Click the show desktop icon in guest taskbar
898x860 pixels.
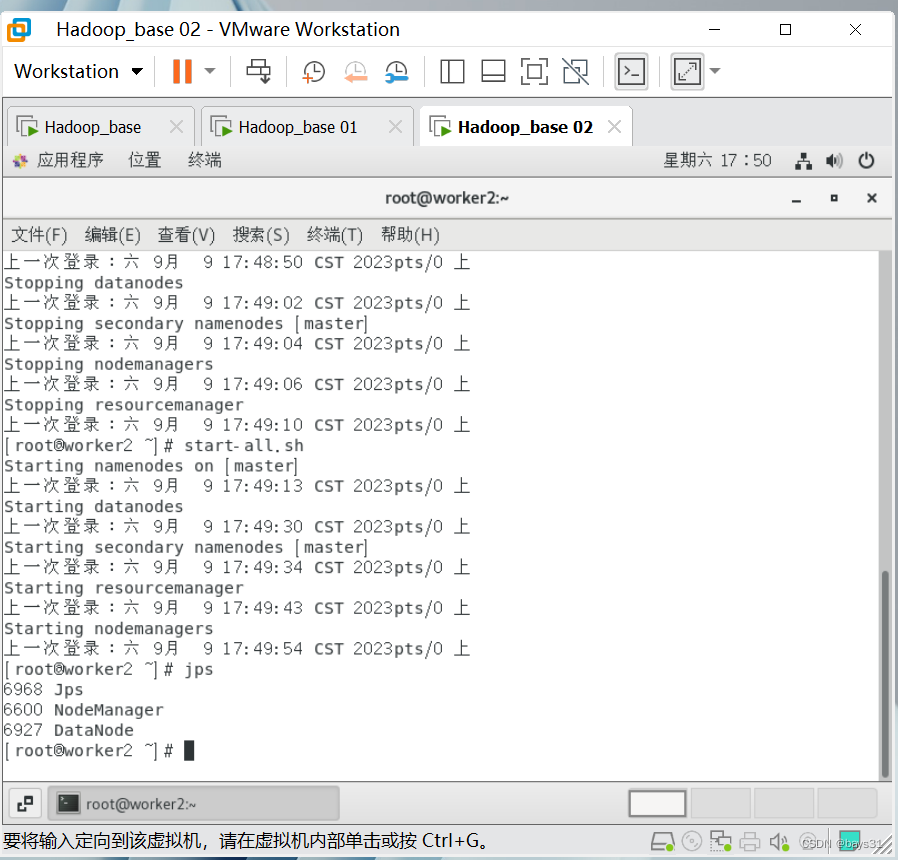25,804
